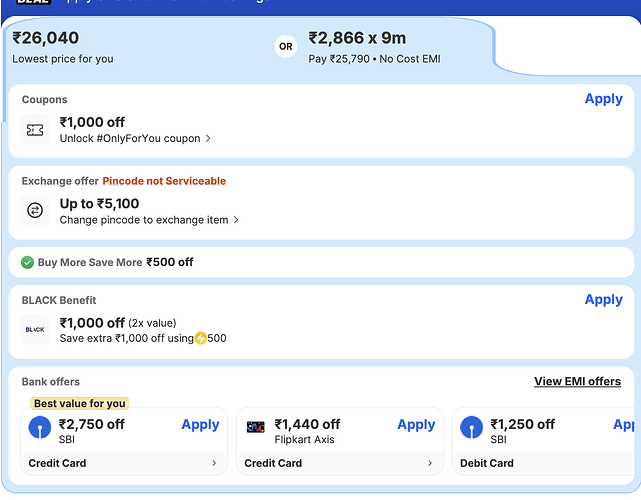Expand the SBI Credit Card offer details arrow
Screen dimensions: 641x500
pyautogui.click(x=214, y=464)
